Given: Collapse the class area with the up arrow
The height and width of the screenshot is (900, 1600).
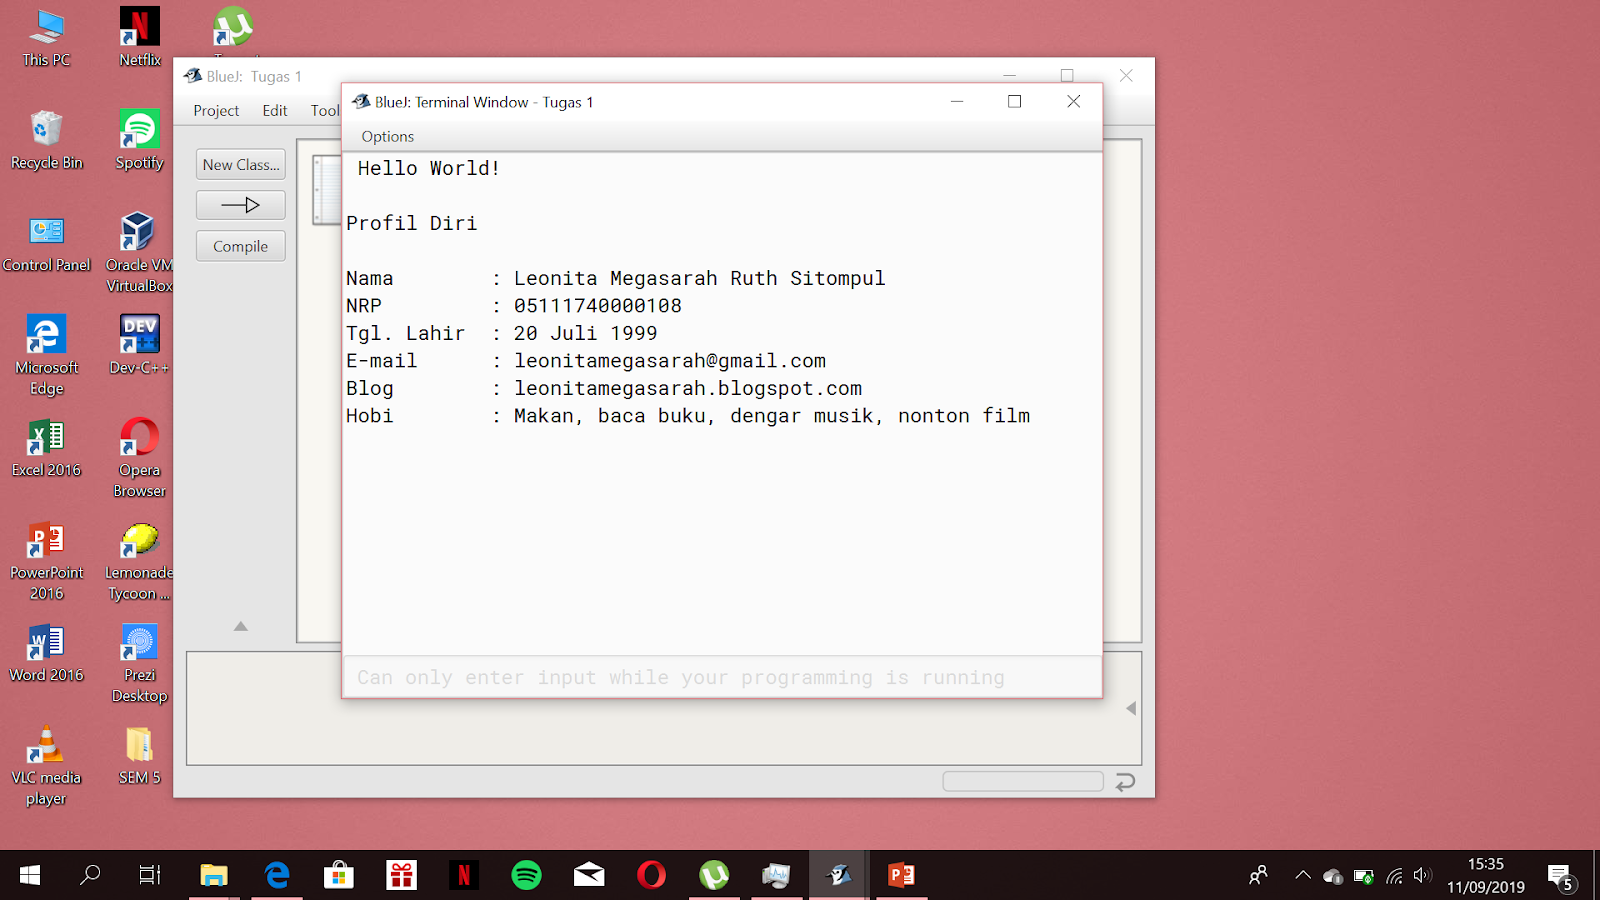Looking at the screenshot, I should pyautogui.click(x=240, y=627).
